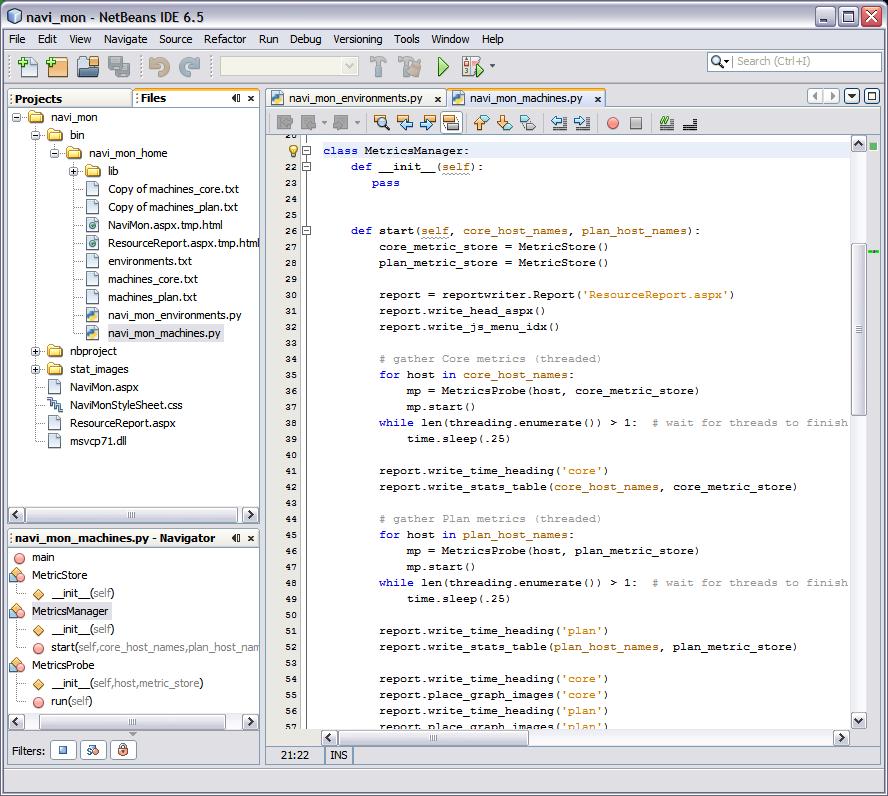Click the lightbulb hint on class line
The width and height of the screenshot is (888, 796).
(x=293, y=151)
